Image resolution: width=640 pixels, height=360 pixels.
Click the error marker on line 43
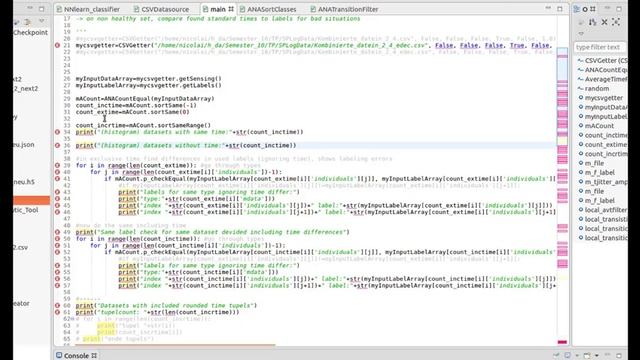coord(58,192)
